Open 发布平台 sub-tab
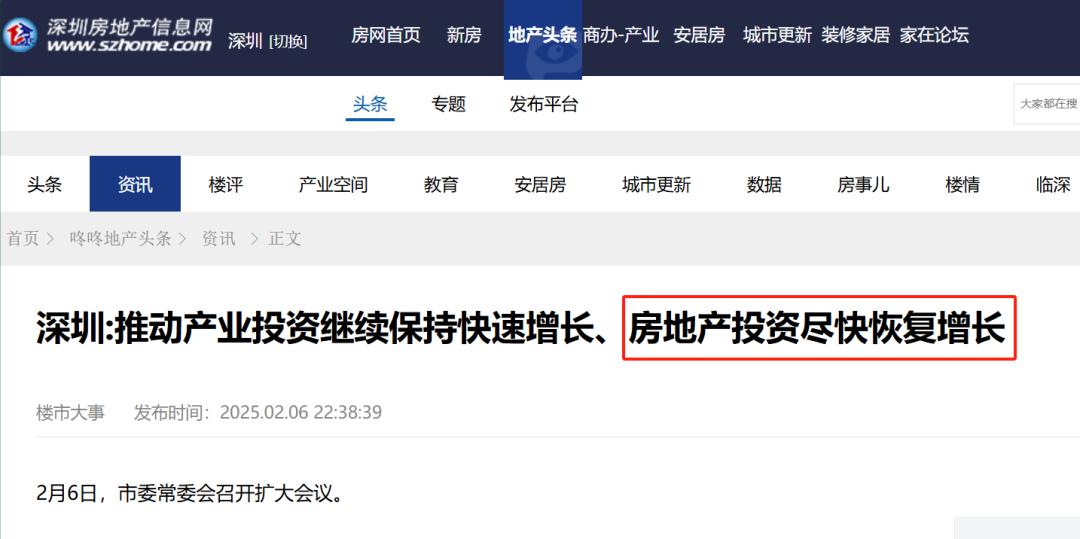This screenshot has height=539, width=1080. tap(544, 105)
